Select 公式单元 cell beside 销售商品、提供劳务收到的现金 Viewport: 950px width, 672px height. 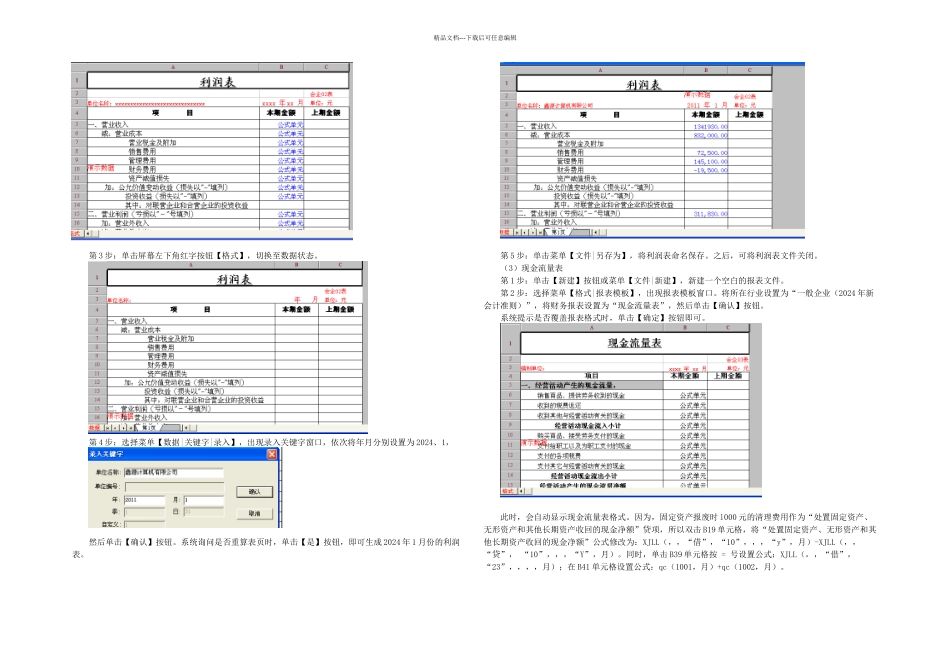685,395
